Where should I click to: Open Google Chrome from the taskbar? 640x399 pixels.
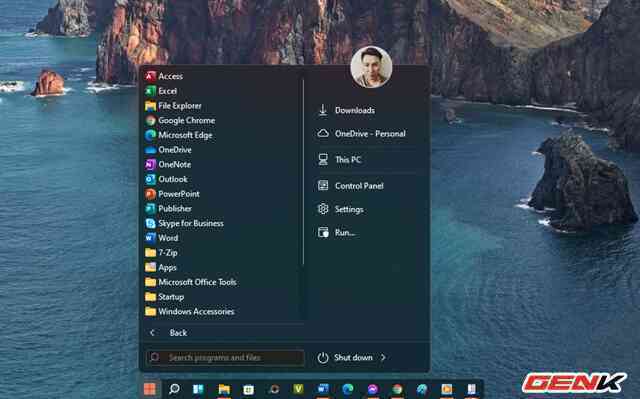tap(397, 390)
